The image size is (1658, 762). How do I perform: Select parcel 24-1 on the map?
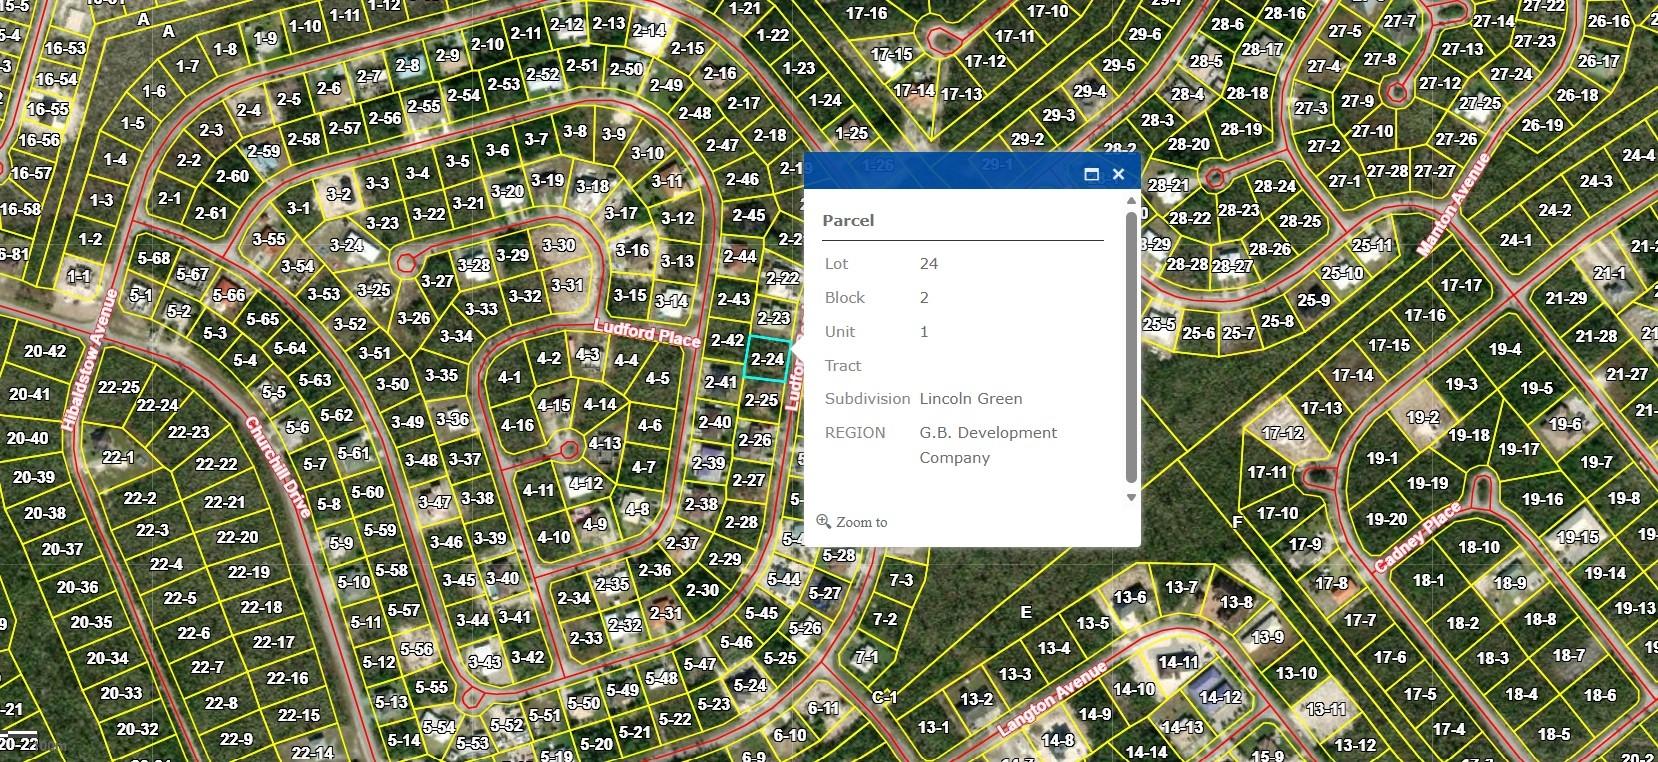[x=1515, y=240]
